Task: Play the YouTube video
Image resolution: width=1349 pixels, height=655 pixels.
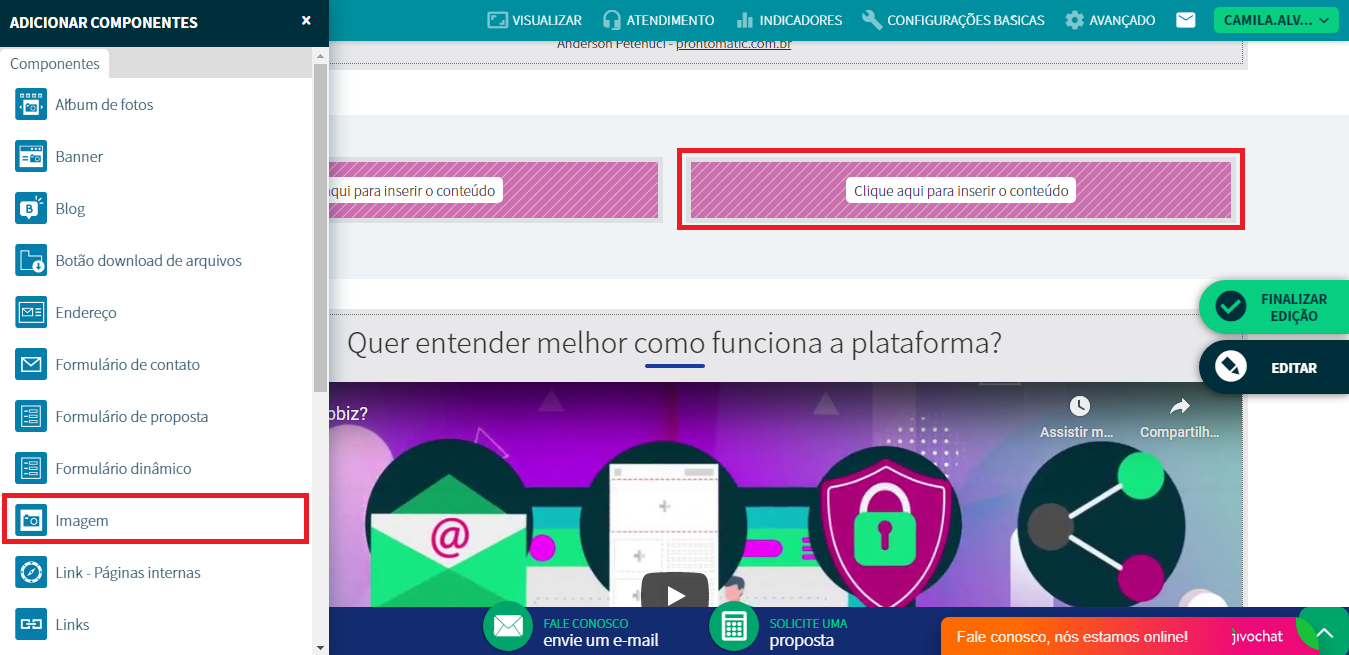Action: pos(676,594)
